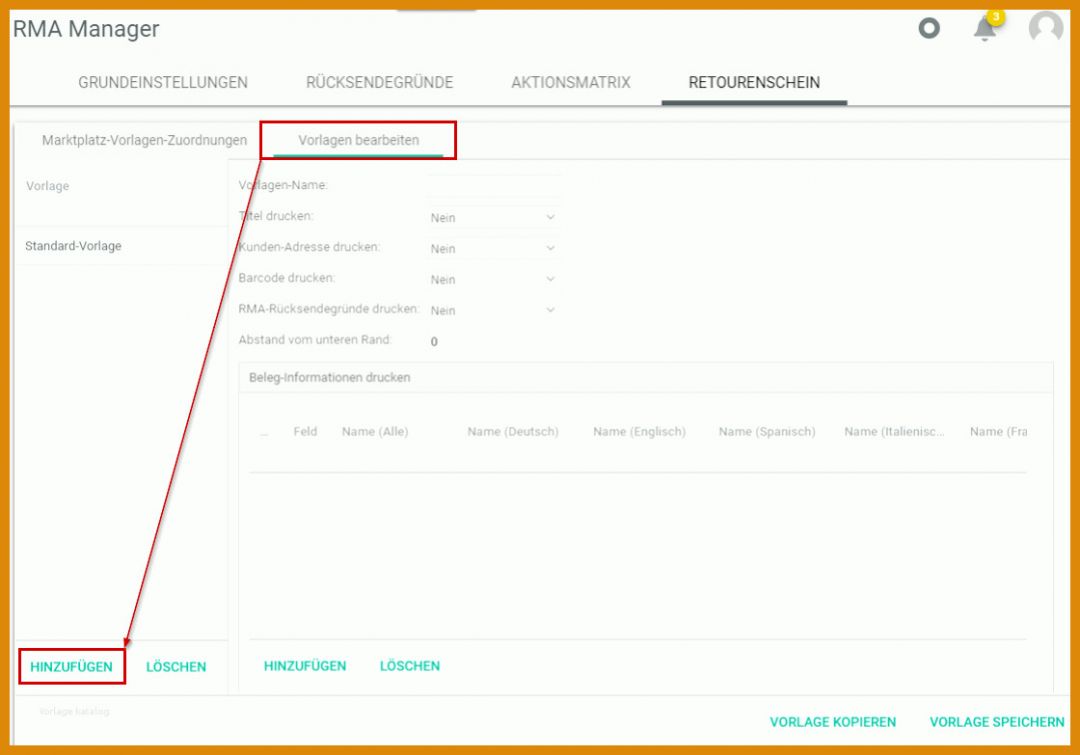Open the AKTIONSMATRIX tab
This screenshot has height=755, width=1080.
tap(571, 83)
